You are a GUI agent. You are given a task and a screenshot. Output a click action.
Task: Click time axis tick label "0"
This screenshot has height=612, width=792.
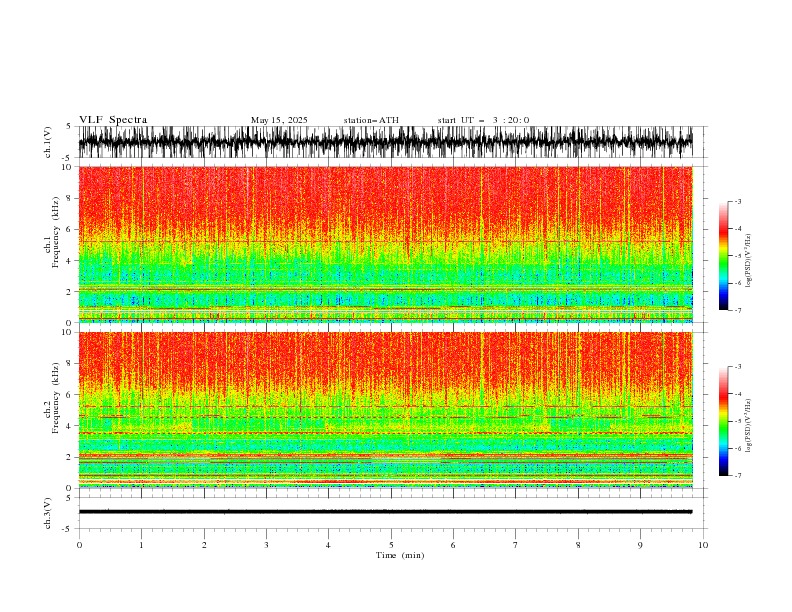click(x=79, y=545)
